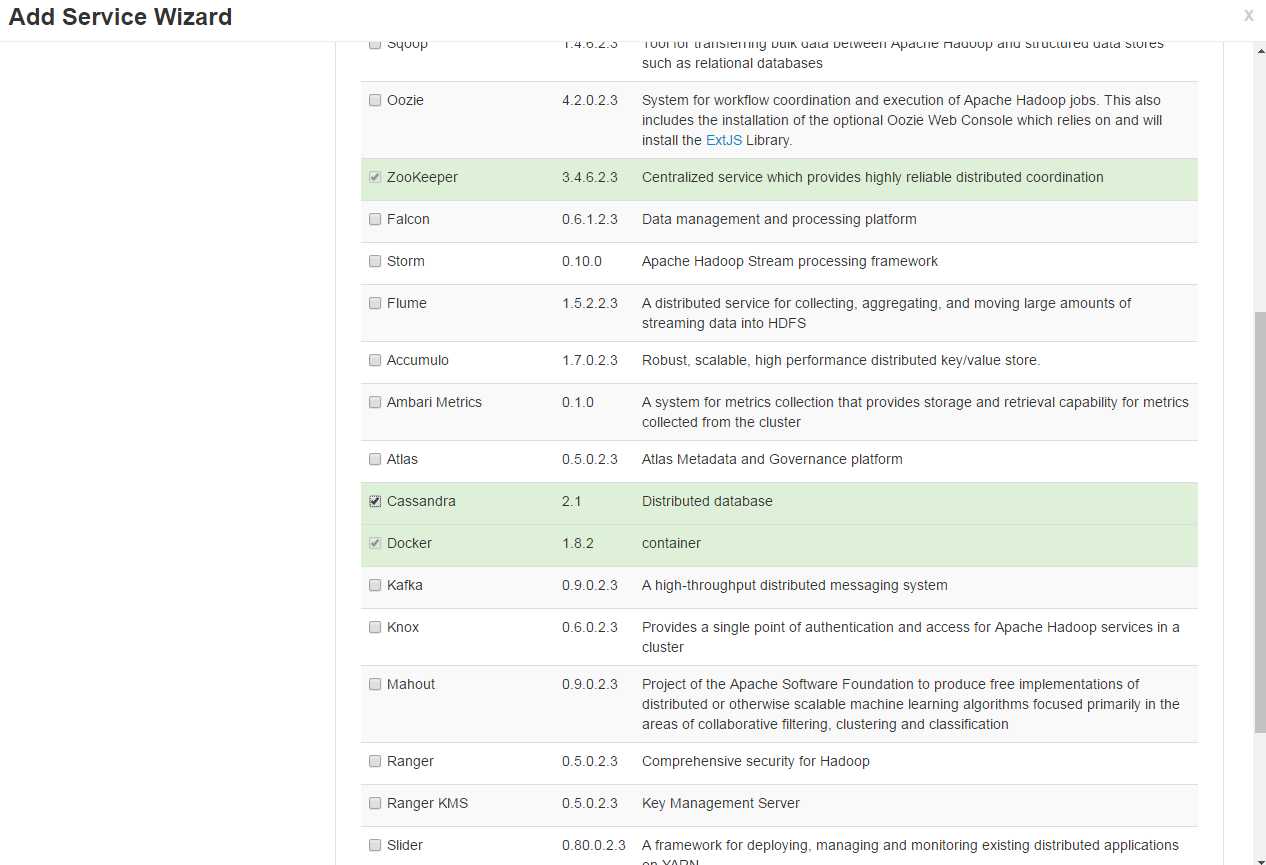The width and height of the screenshot is (1266, 865).
Task: Click the ZooKeeper service name
Action: point(422,177)
